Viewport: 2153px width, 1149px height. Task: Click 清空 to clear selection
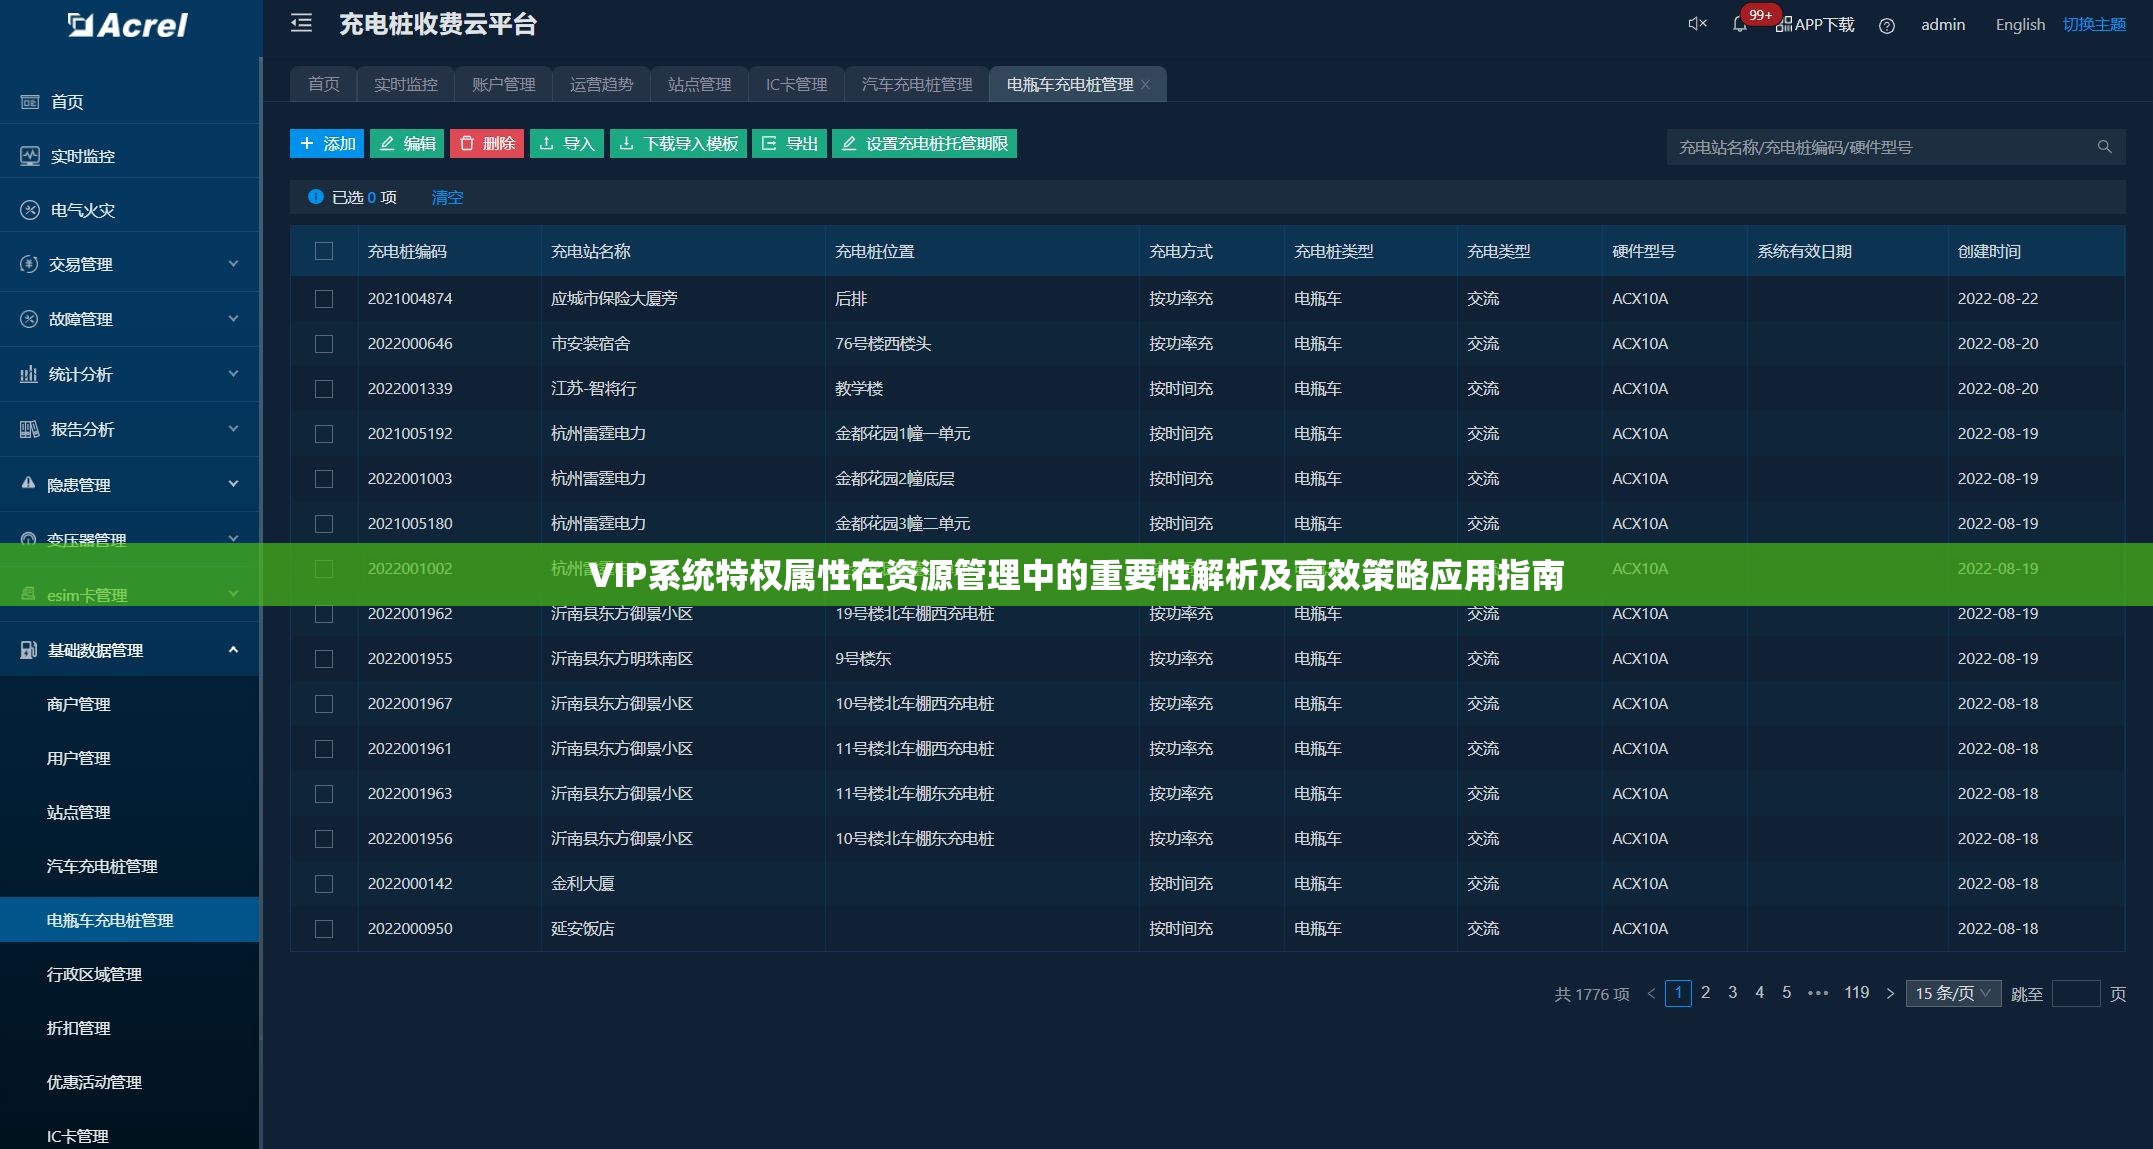point(447,197)
